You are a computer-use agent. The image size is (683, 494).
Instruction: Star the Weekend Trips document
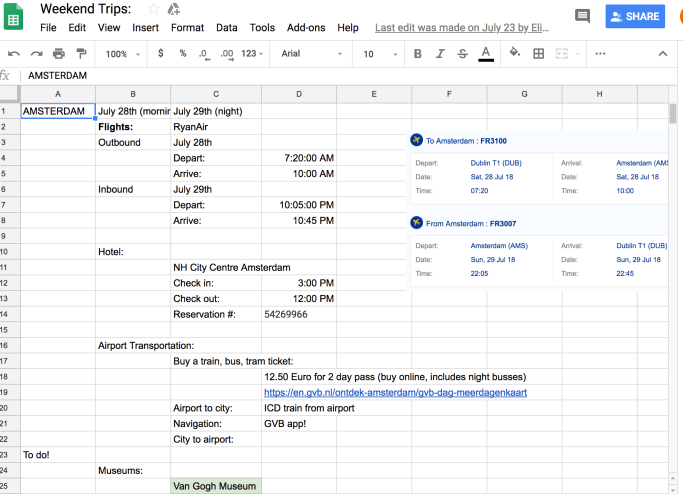tap(153, 9)
